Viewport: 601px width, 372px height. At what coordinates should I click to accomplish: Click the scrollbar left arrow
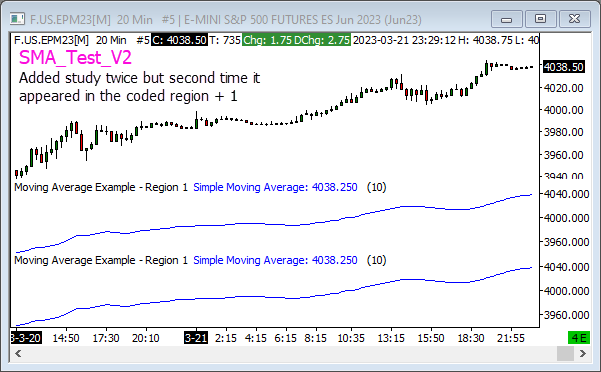pyautogui.click(x=18, y=353)
